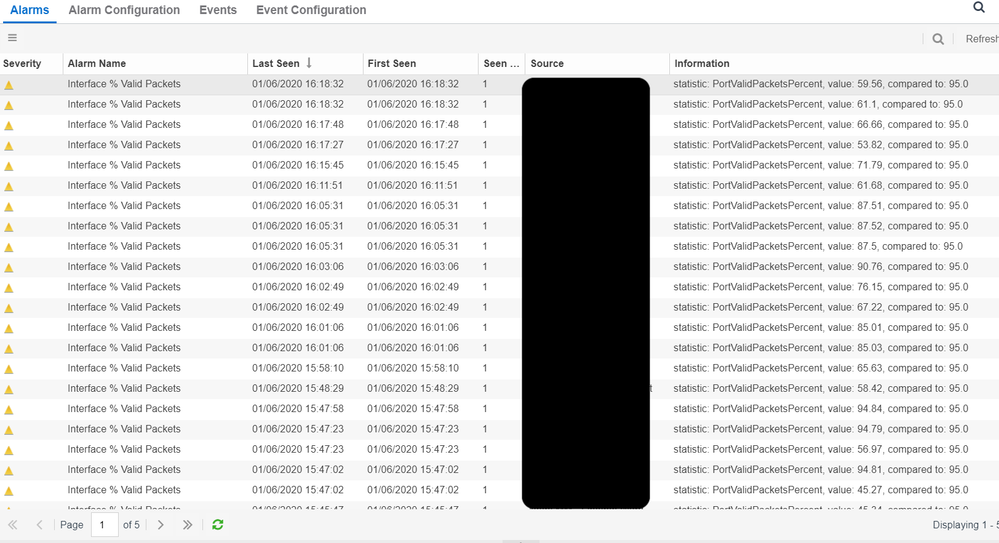
Task: Click warning icon for value 76.15 row
Action: (9, 288)
